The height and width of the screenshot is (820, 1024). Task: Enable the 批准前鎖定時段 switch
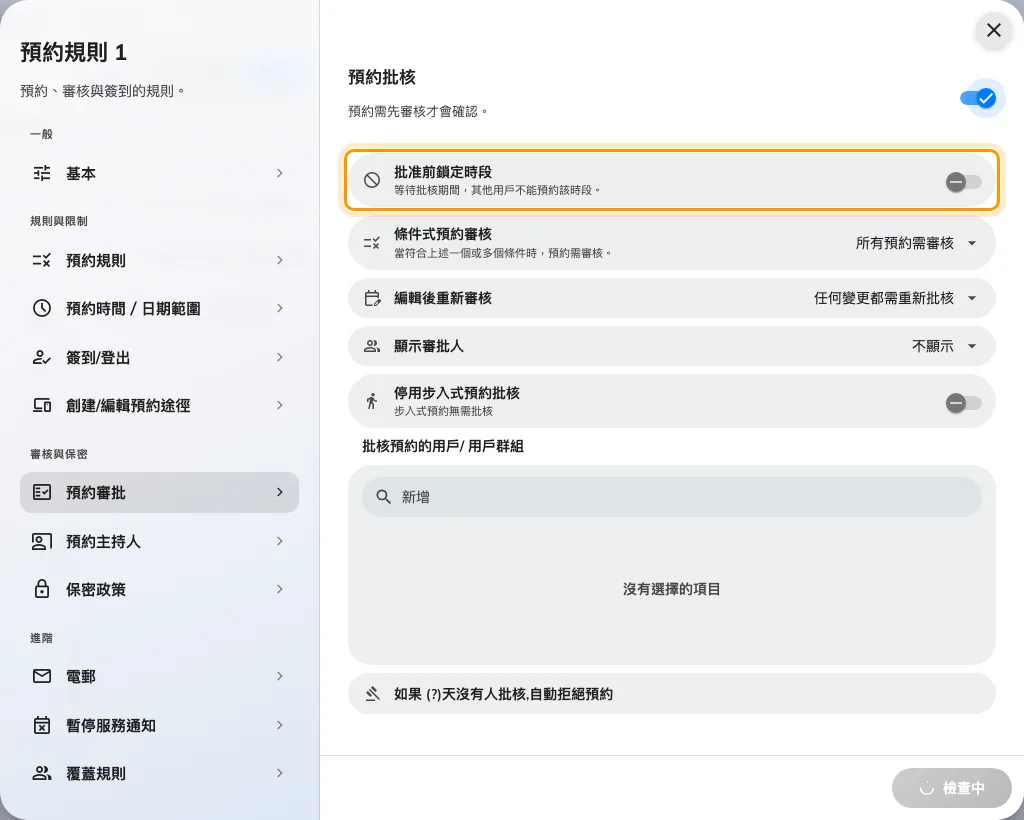[963, 181]
